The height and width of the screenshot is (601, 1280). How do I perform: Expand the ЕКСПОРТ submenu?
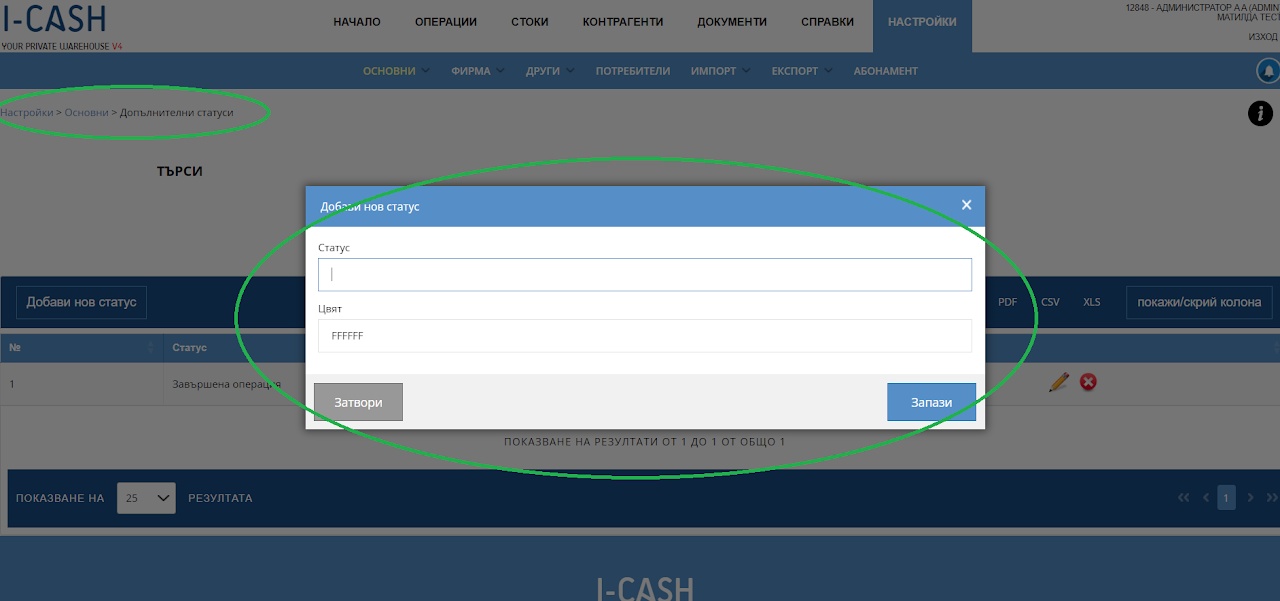(x=802, y=71)
